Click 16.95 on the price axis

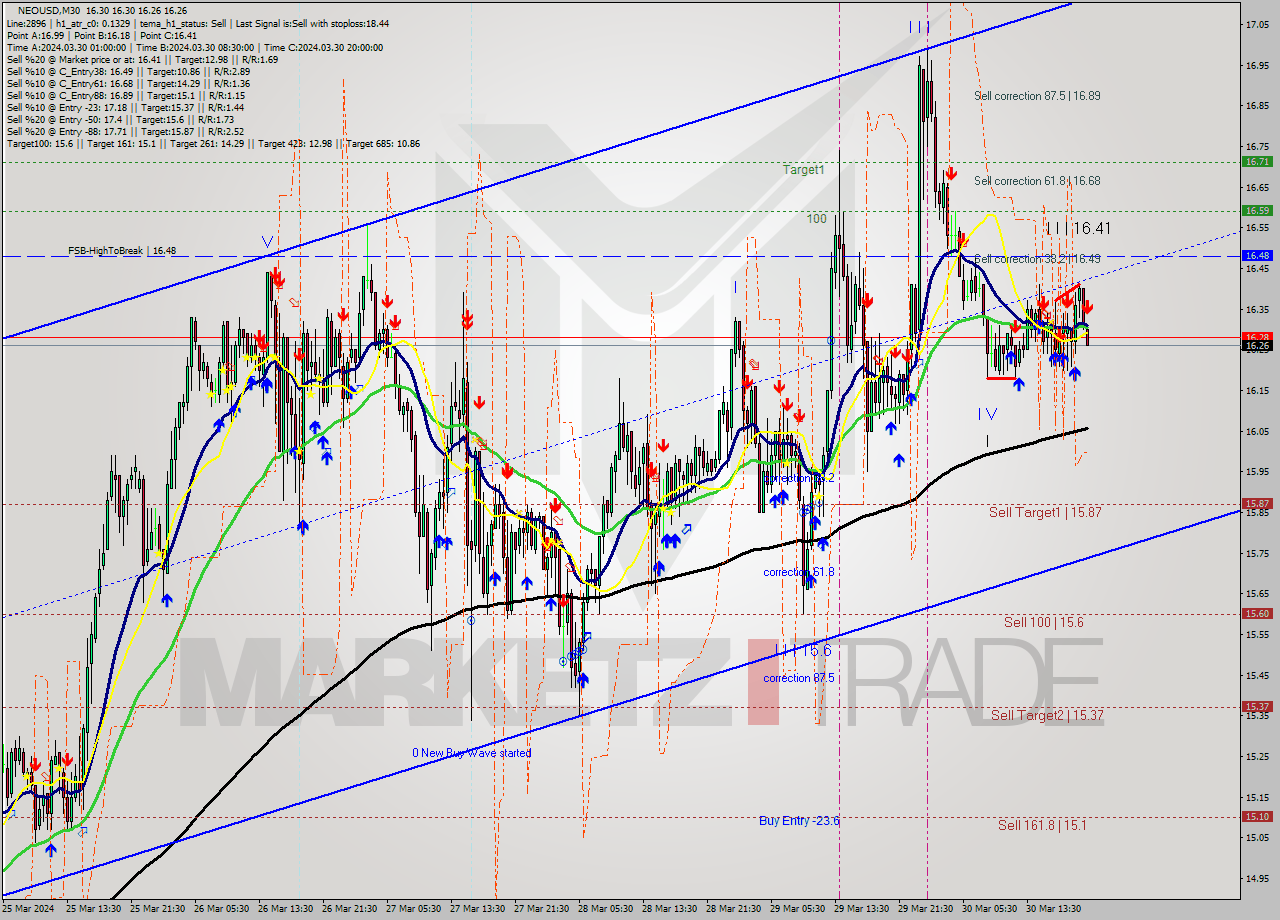pyautogui.click(x=1257, y=65)
